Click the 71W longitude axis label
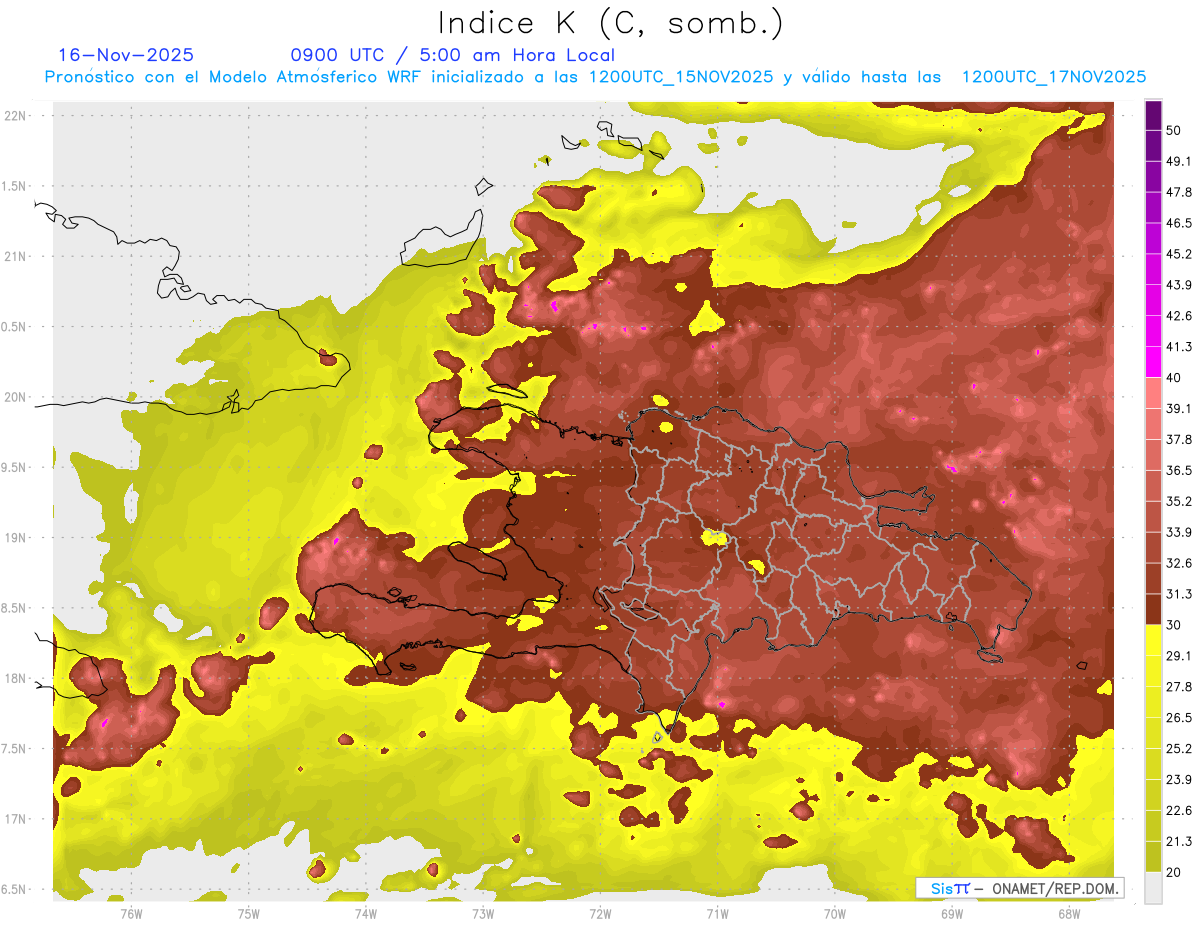Viewport: 1200px width, 927px height. (717, 913)
